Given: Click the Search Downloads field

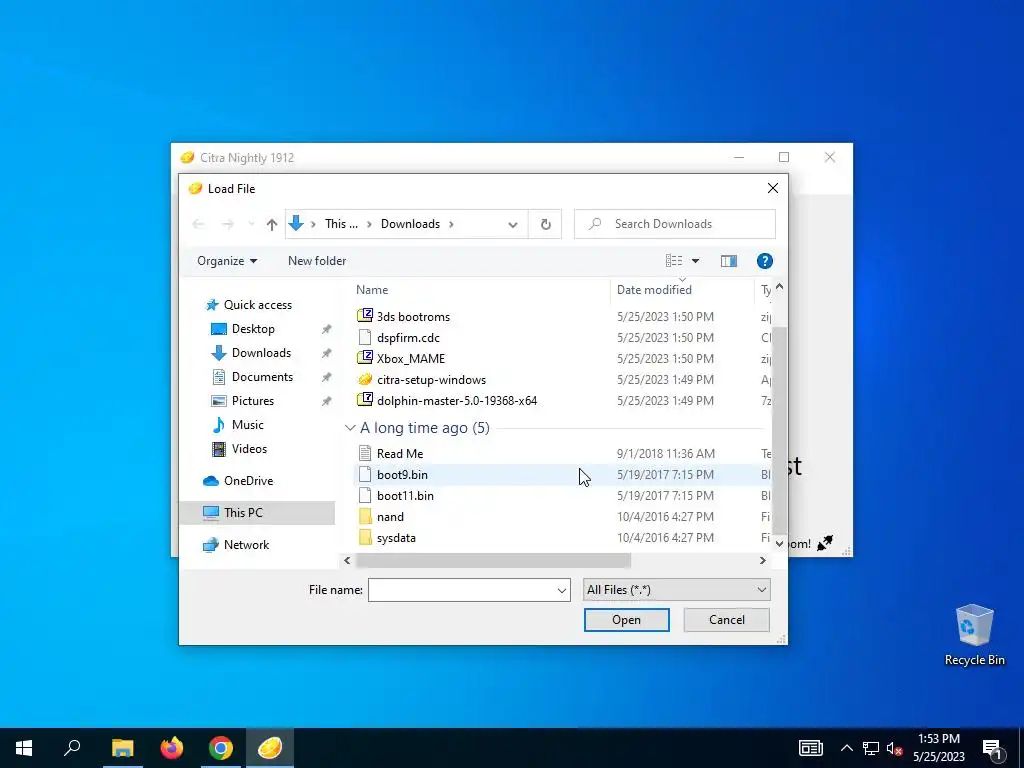Looking at the screenshot, I should coord(675,224).
